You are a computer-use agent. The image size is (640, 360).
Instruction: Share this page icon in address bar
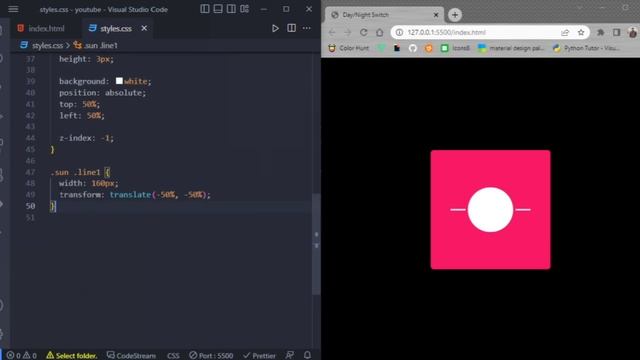[x=565, y=32]
